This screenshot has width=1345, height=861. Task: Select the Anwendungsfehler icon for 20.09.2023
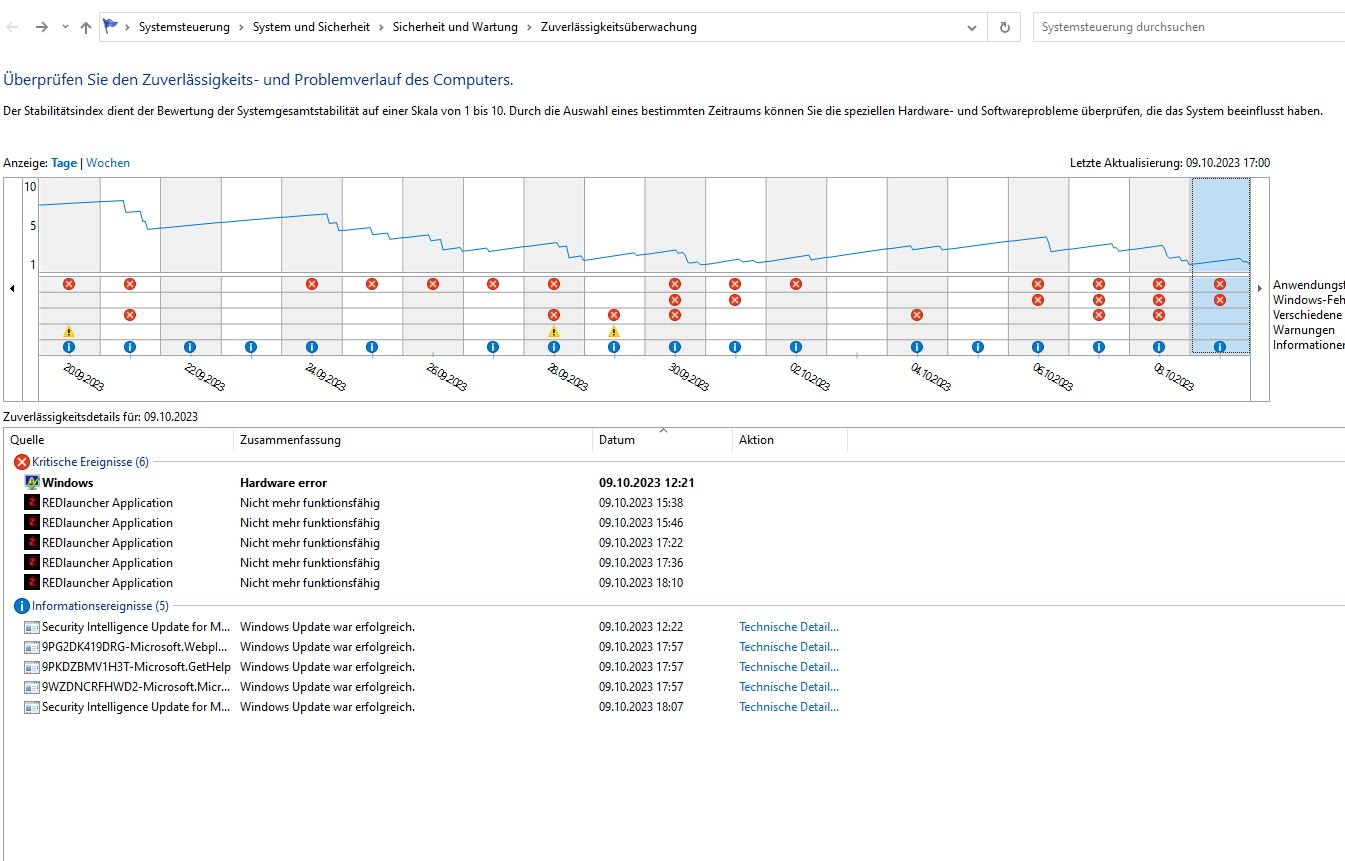coord(69,284)
